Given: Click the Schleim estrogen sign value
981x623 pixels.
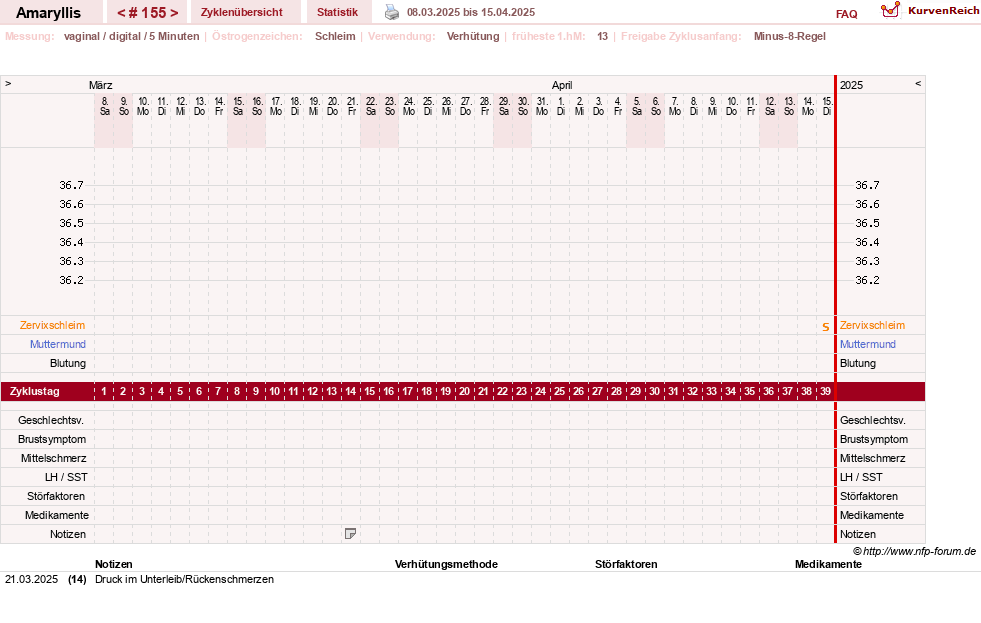Looking at the screenshot, I should pyautogui.click(x=335, y=36).
